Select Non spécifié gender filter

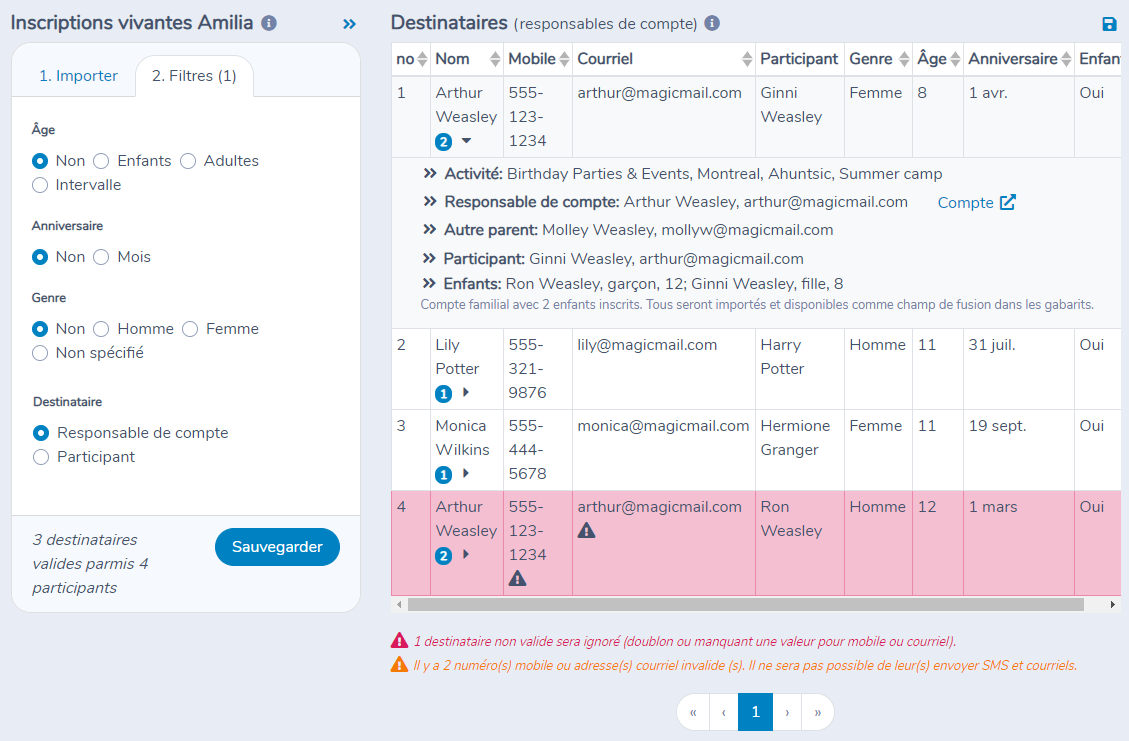tap(40, 353)
